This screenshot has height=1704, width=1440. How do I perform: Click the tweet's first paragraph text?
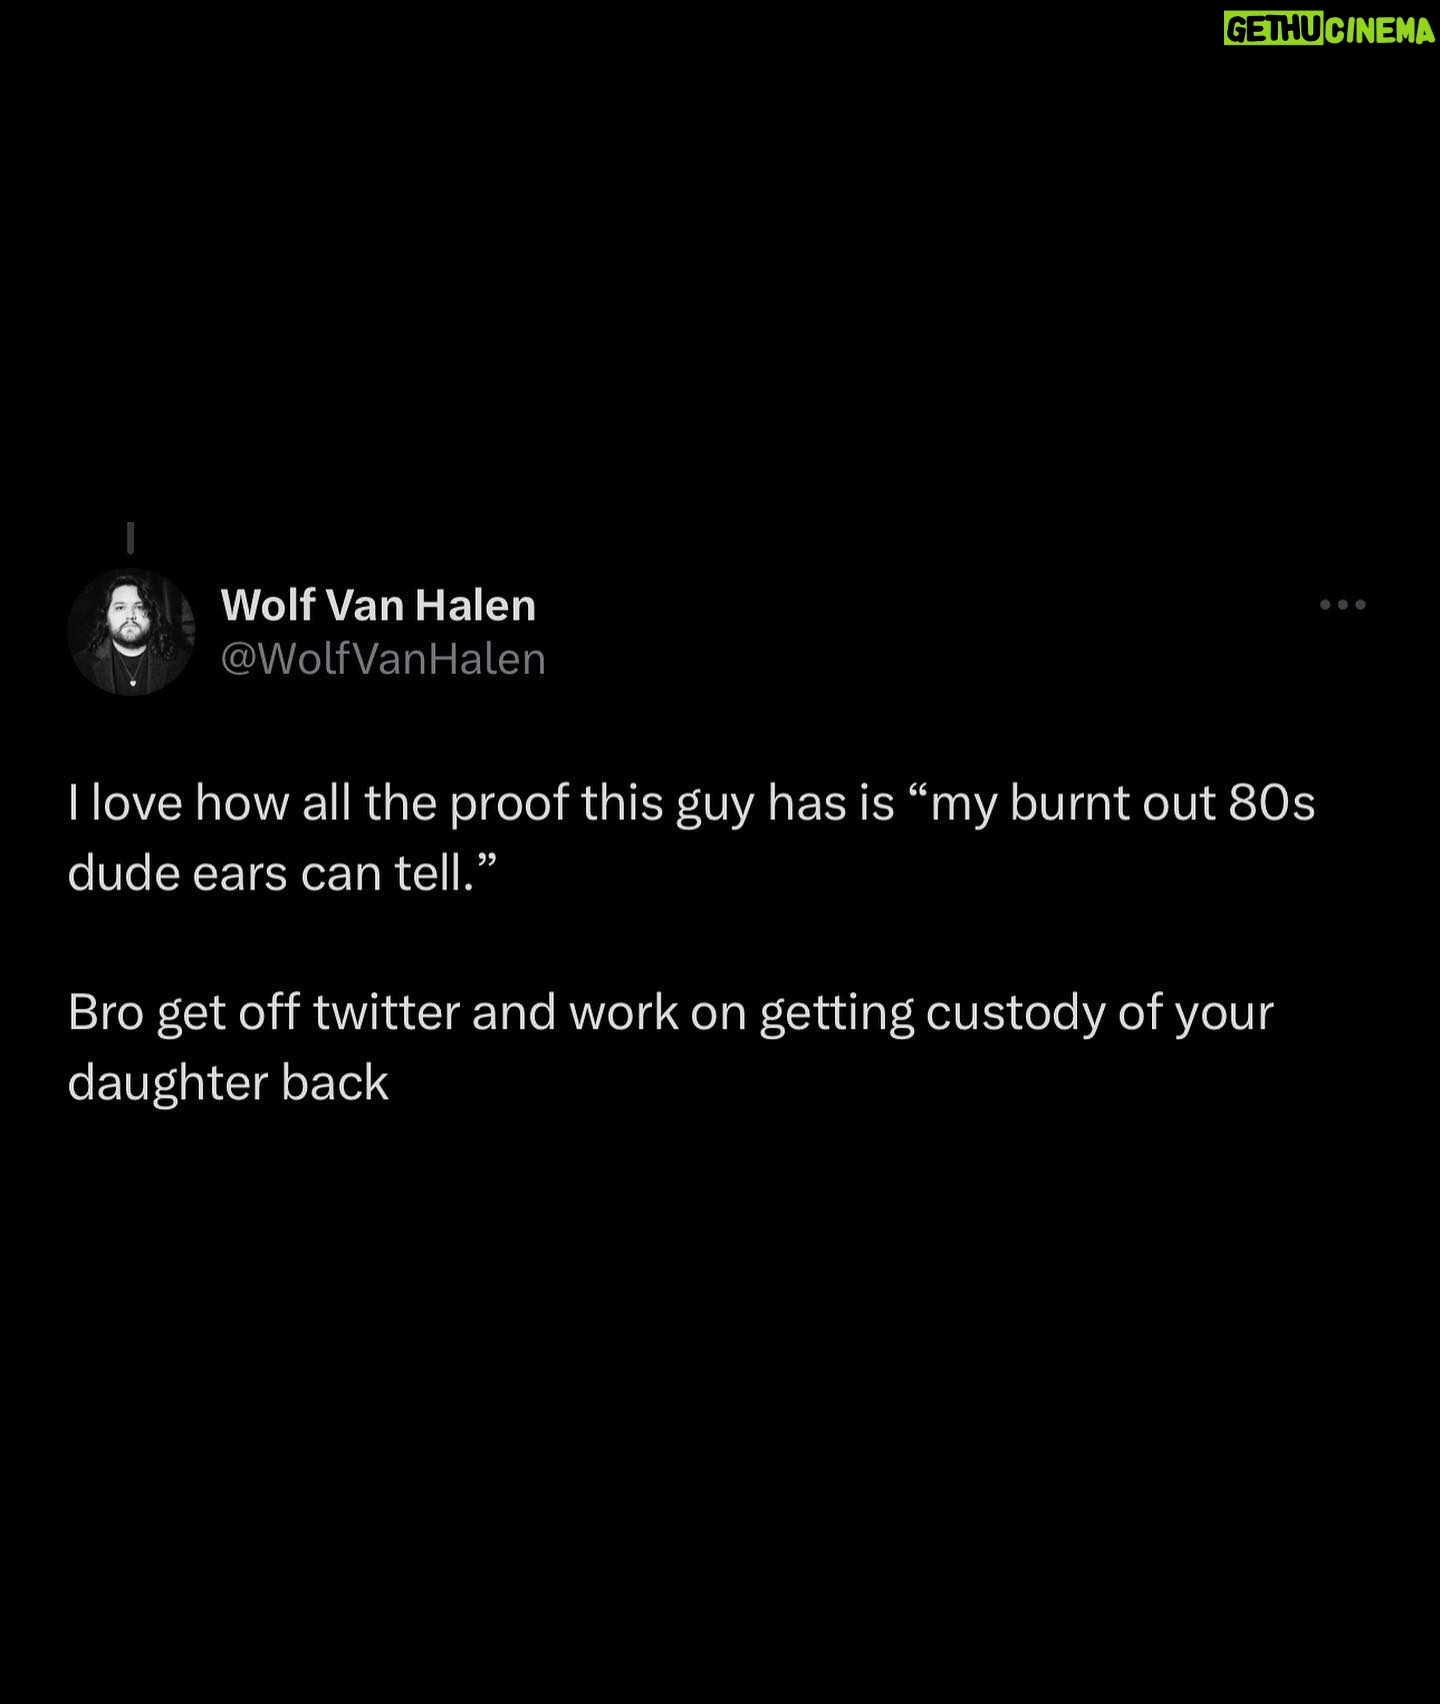click(x=691, y=838)
